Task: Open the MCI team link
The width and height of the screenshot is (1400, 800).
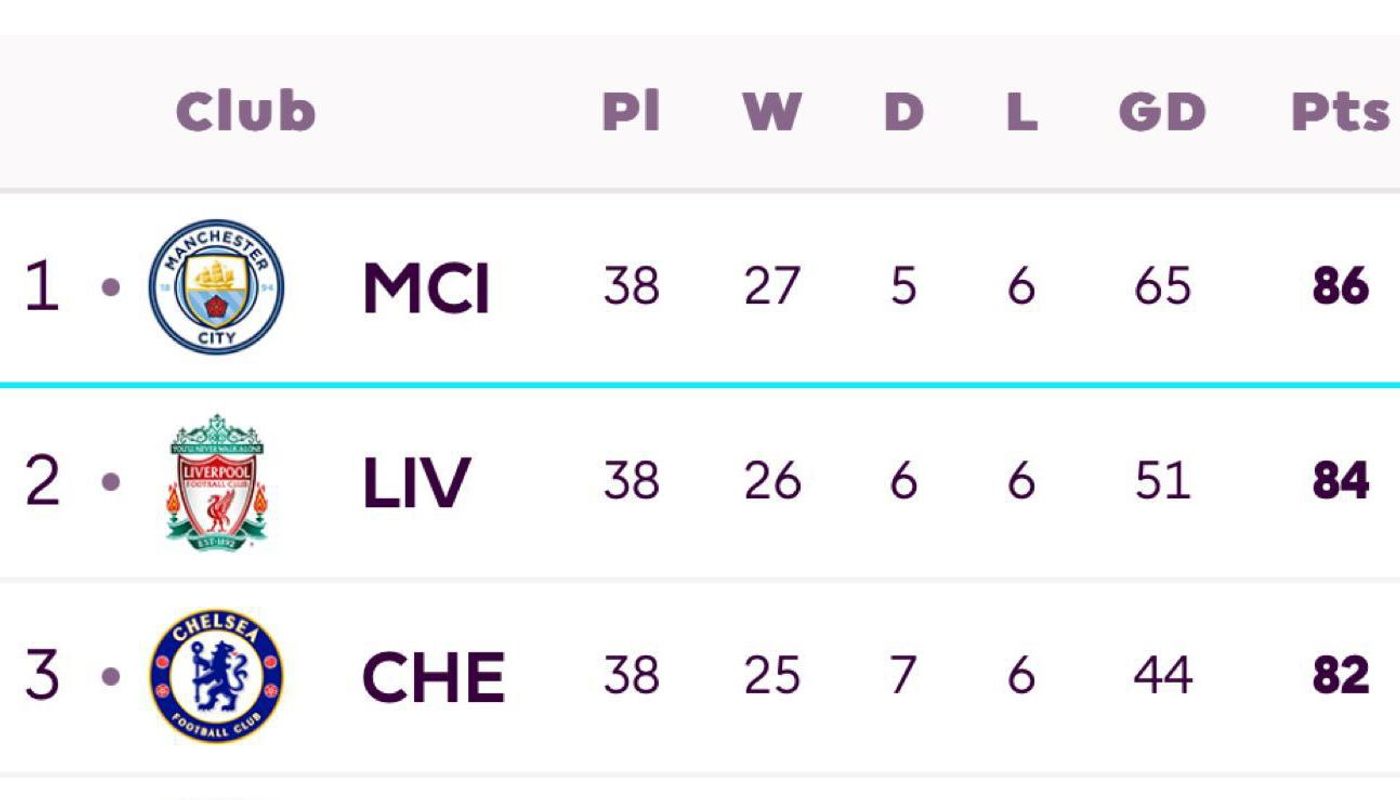Action: 426,289
